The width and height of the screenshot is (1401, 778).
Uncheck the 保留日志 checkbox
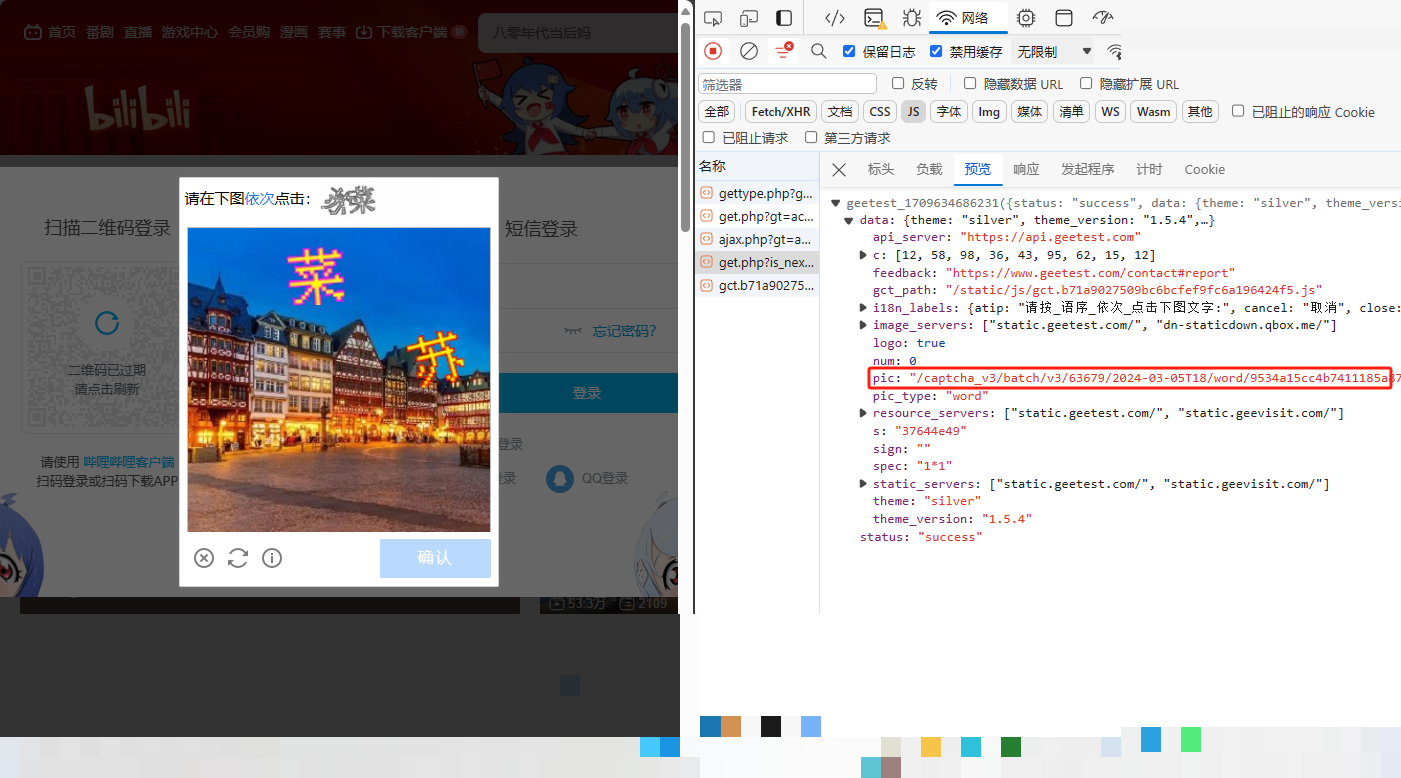point(849,51)
